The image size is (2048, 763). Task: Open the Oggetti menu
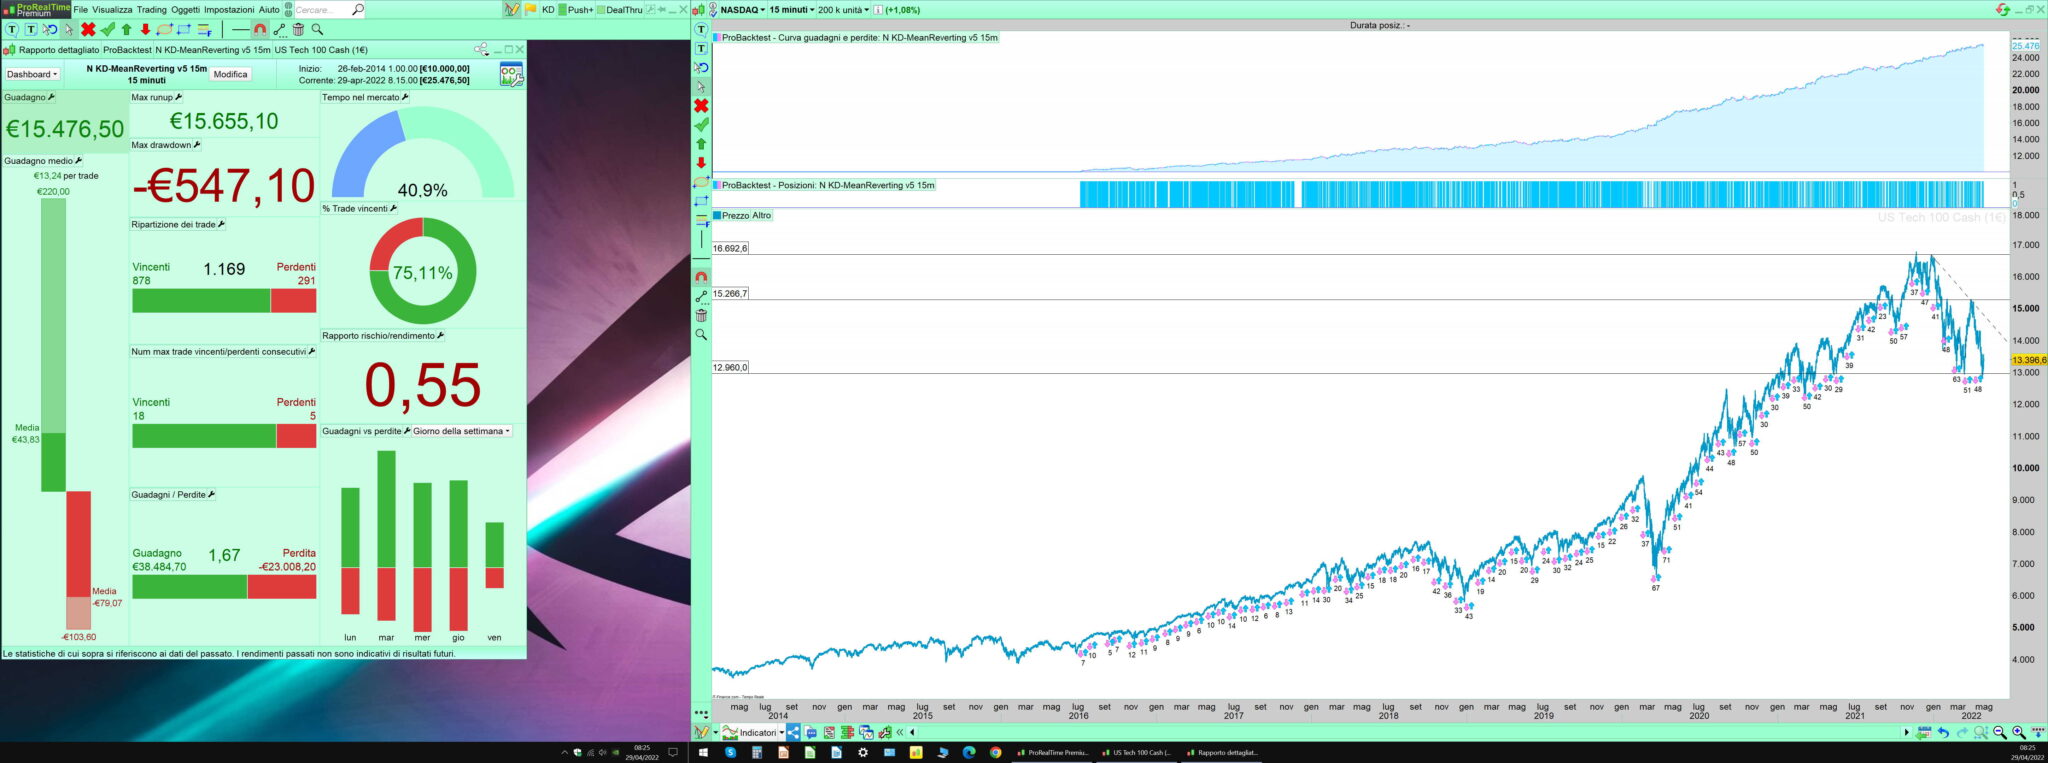[x=185, y=10]
